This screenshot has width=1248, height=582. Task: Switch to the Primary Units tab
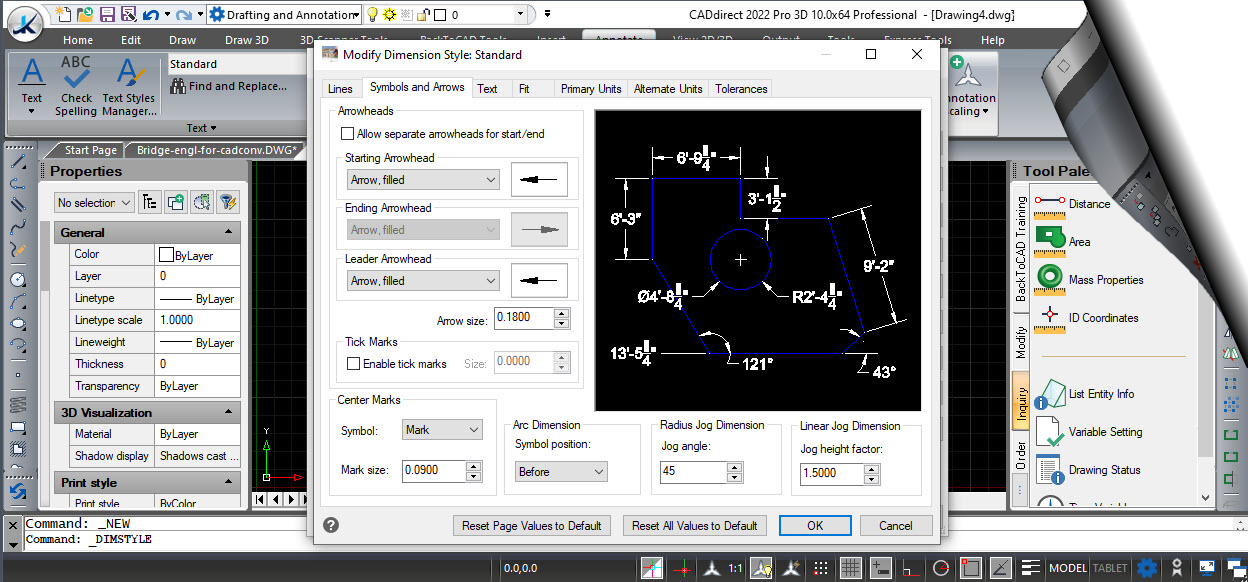coord(591,89)
